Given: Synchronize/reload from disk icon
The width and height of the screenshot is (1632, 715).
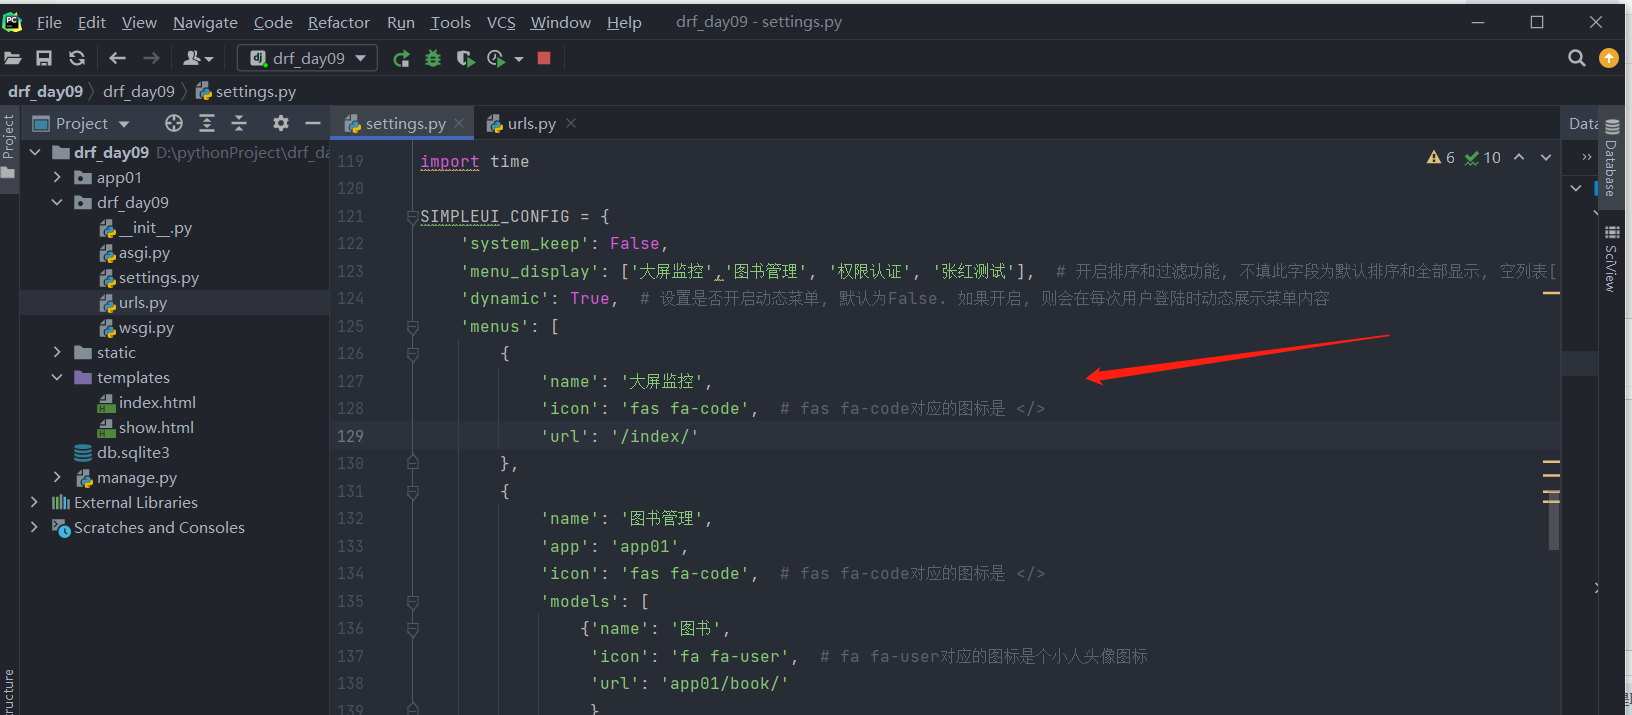Looking at the screenshot, I should pos(77,58).
